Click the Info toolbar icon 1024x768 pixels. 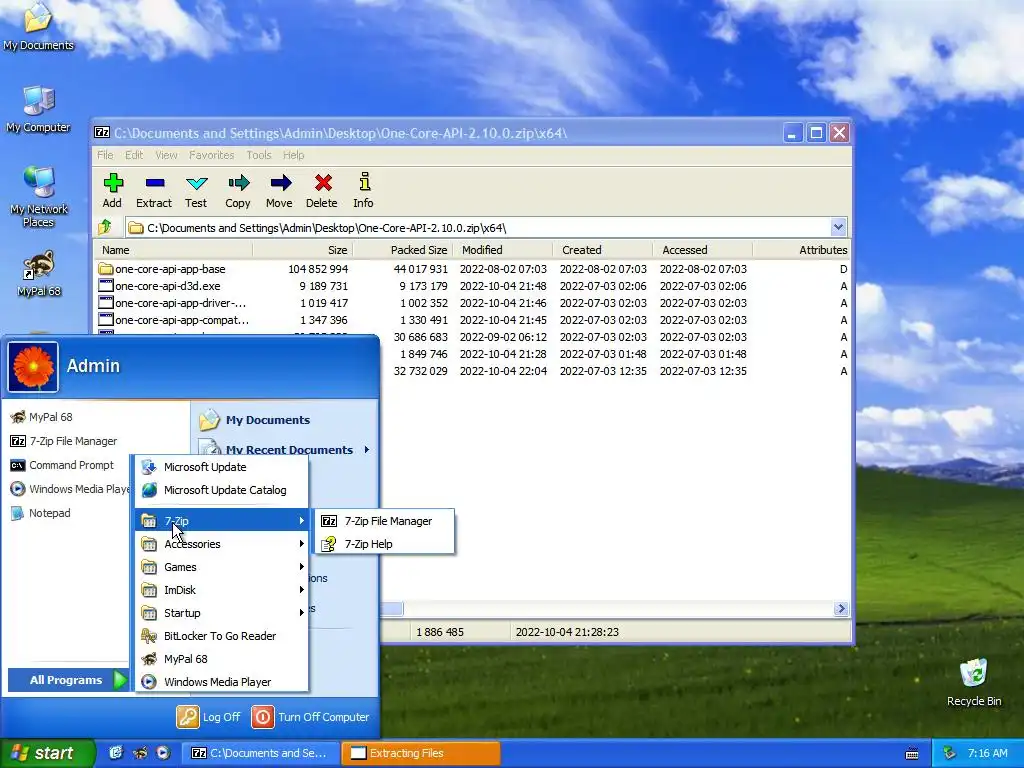[364, 191]
